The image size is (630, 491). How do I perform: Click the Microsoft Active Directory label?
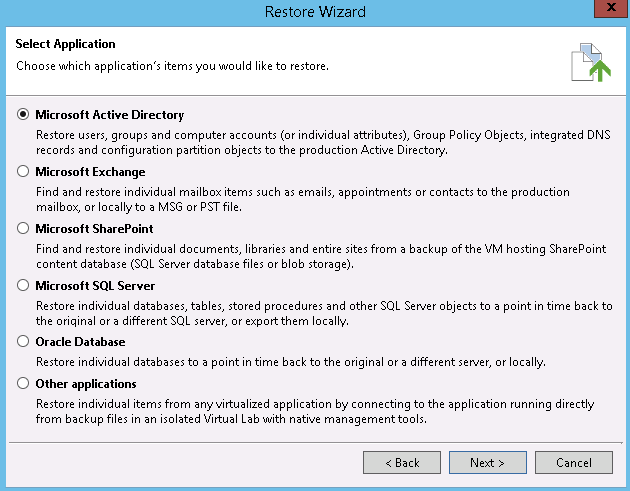pyautogui.click(x=110, y=115)
